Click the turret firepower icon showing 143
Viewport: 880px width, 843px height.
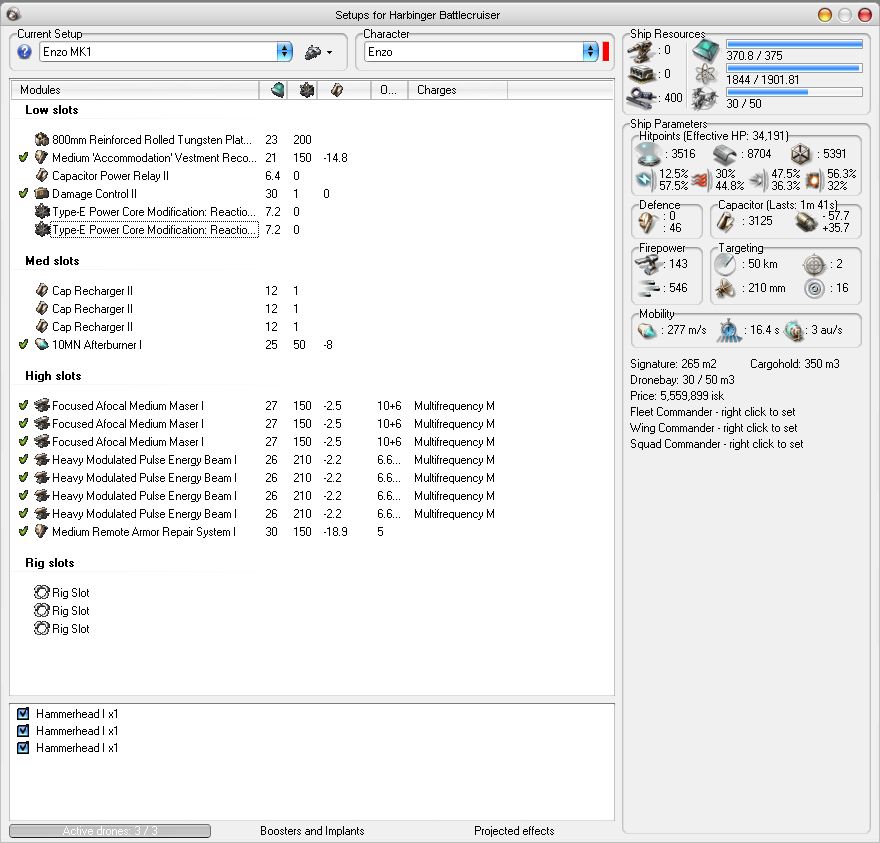click(x=648, y=264)
